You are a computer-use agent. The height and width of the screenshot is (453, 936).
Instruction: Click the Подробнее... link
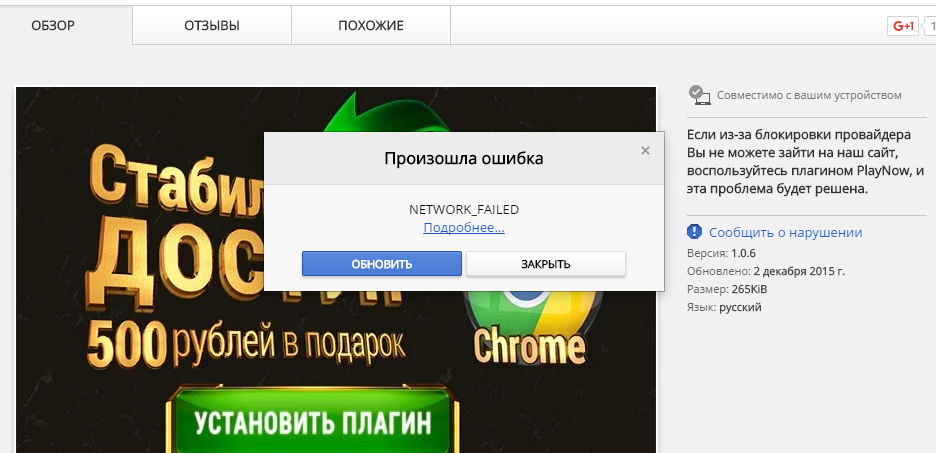point(464,227)
